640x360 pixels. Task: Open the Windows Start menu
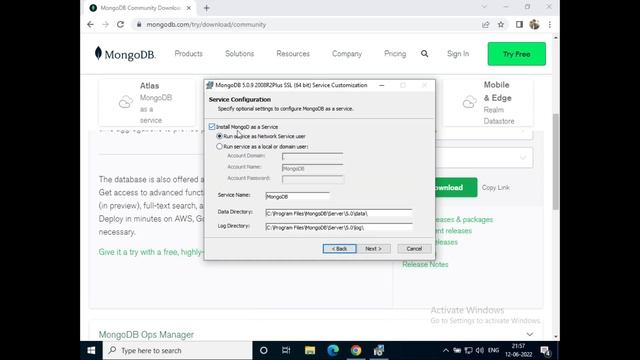91,351
